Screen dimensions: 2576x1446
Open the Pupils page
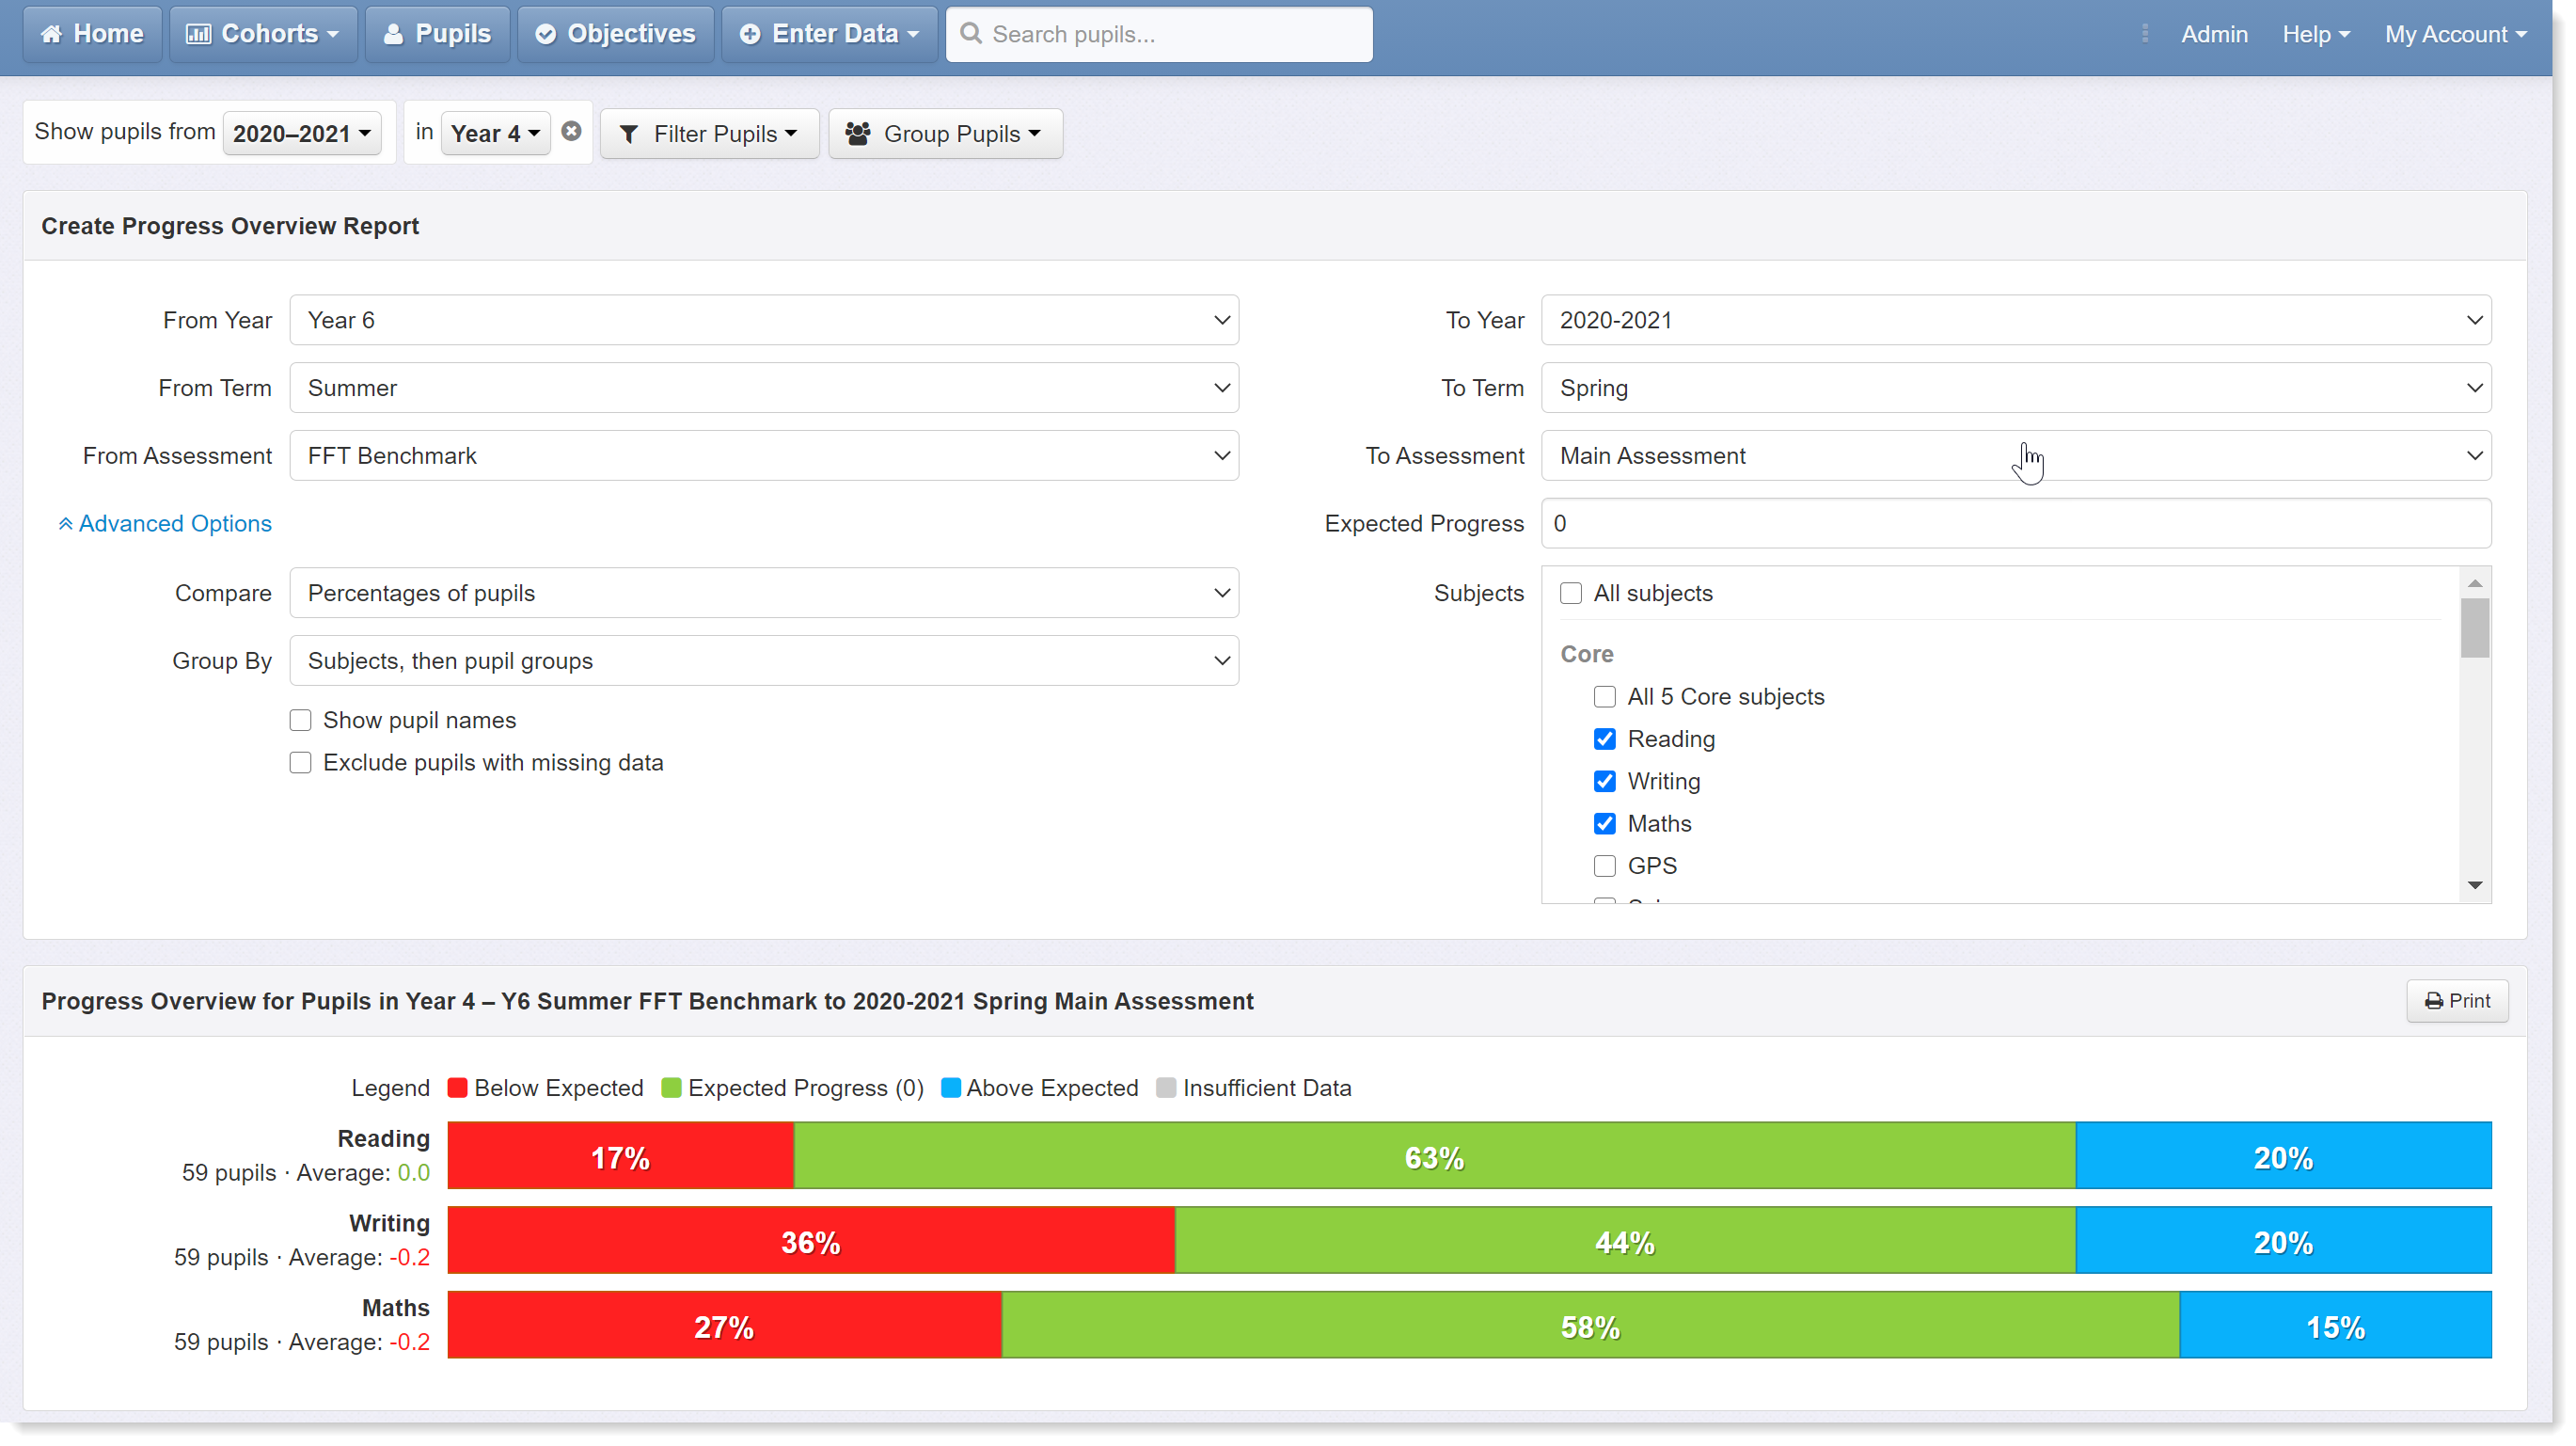click(437, 34)
